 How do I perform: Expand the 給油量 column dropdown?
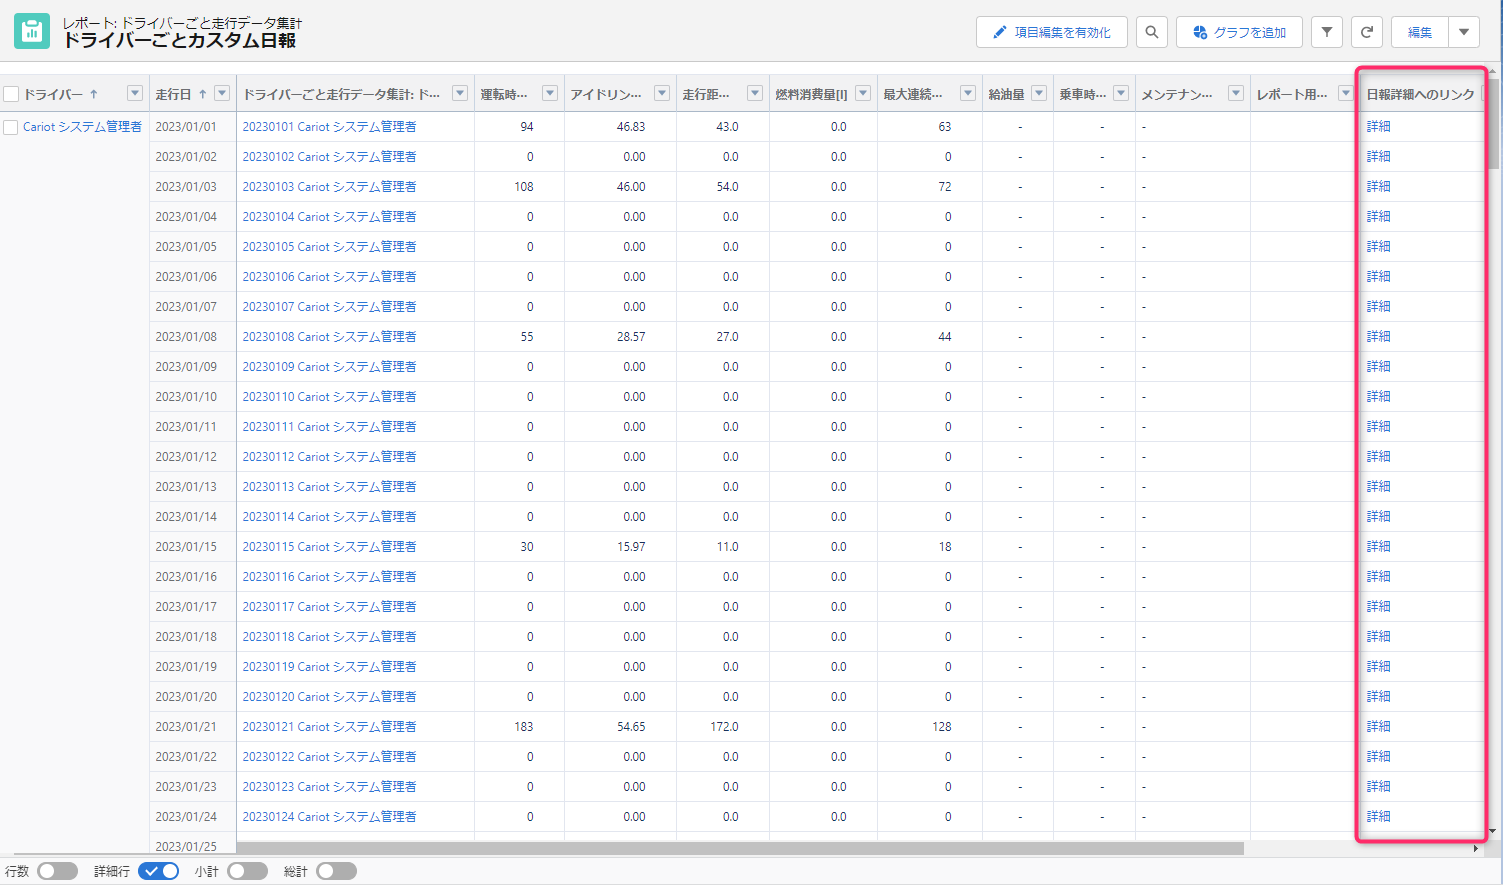pos(1039,93)
